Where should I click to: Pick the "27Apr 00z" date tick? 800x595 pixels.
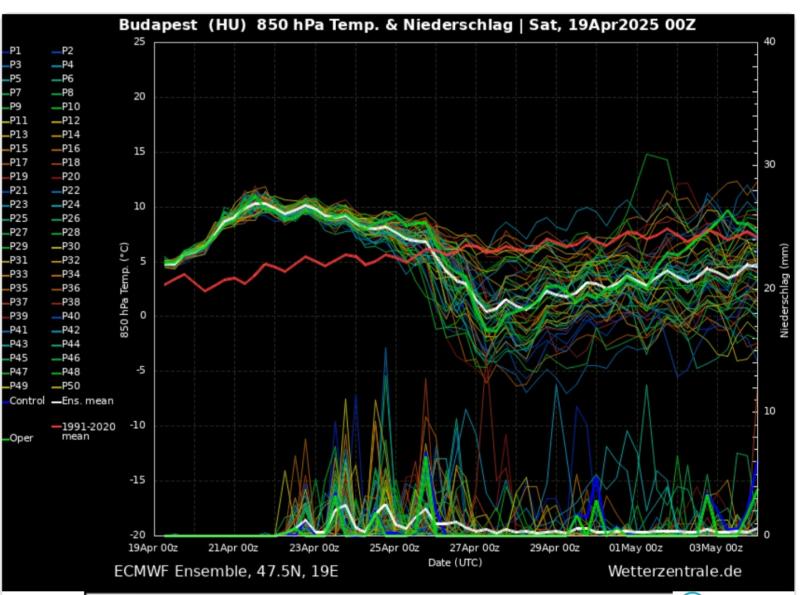[474, 548]
